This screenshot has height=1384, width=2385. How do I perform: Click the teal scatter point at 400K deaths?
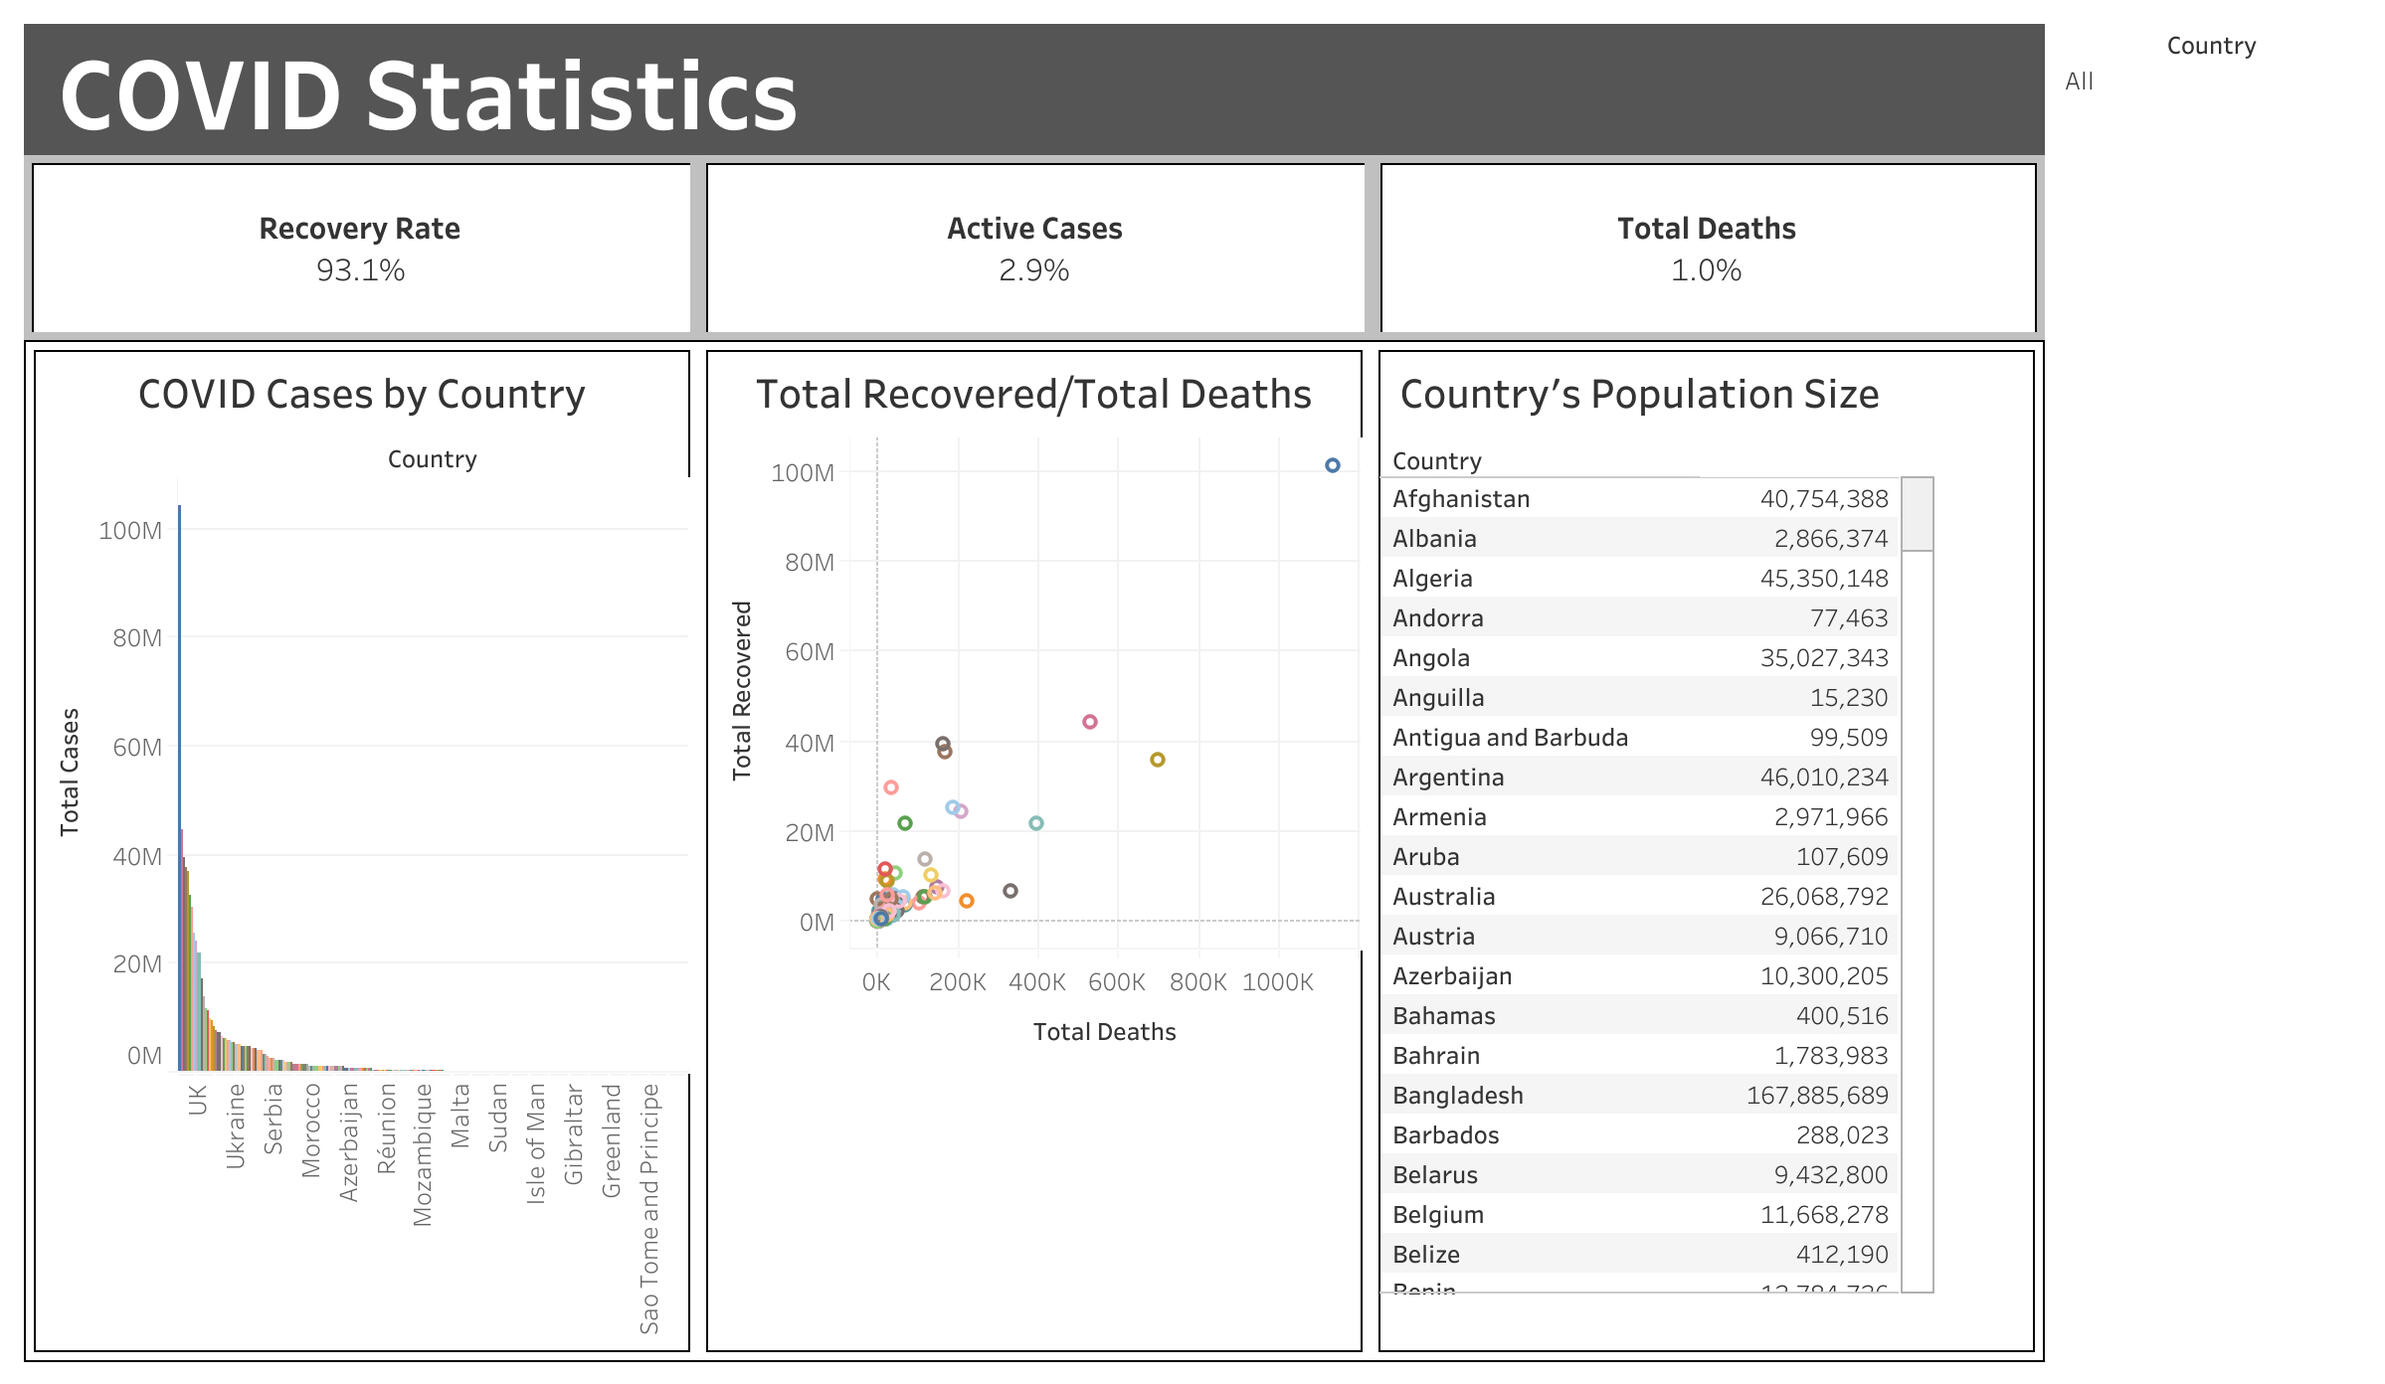point(1035,823)
